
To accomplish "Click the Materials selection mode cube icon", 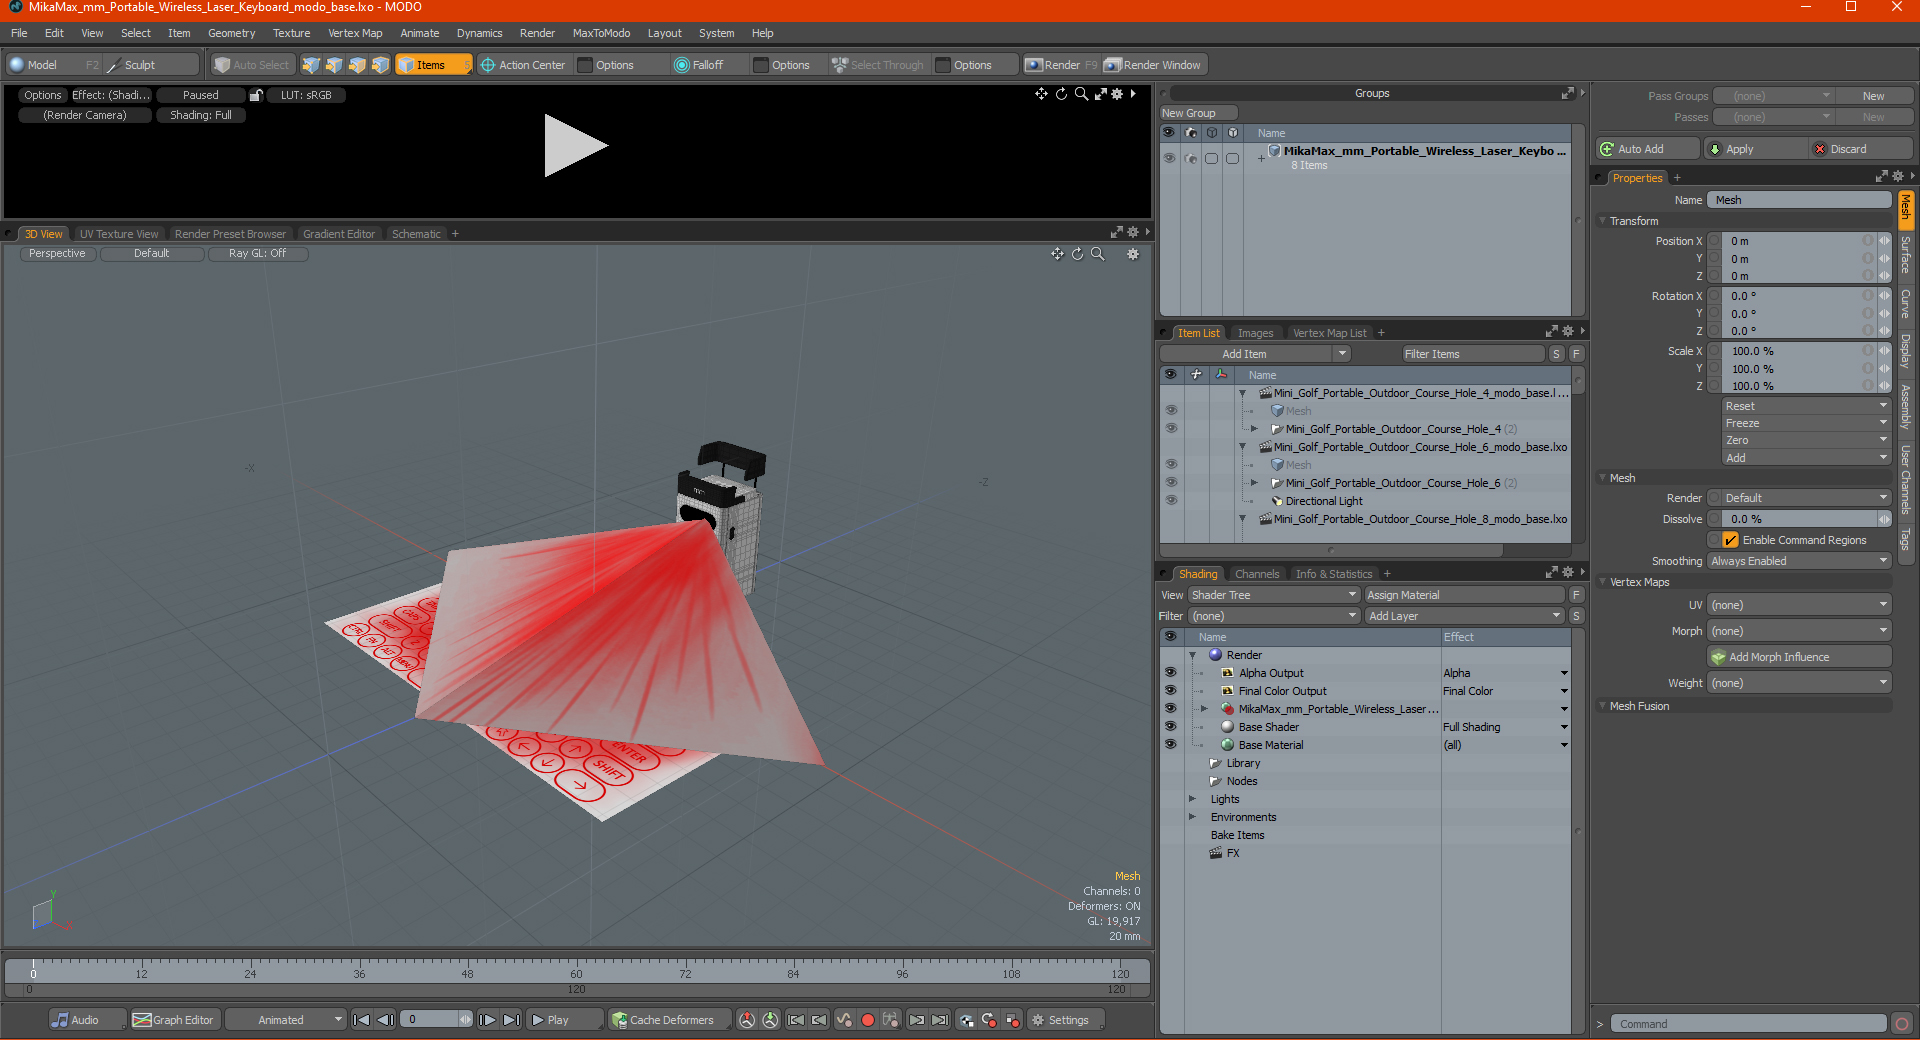I will coord(380,65).
